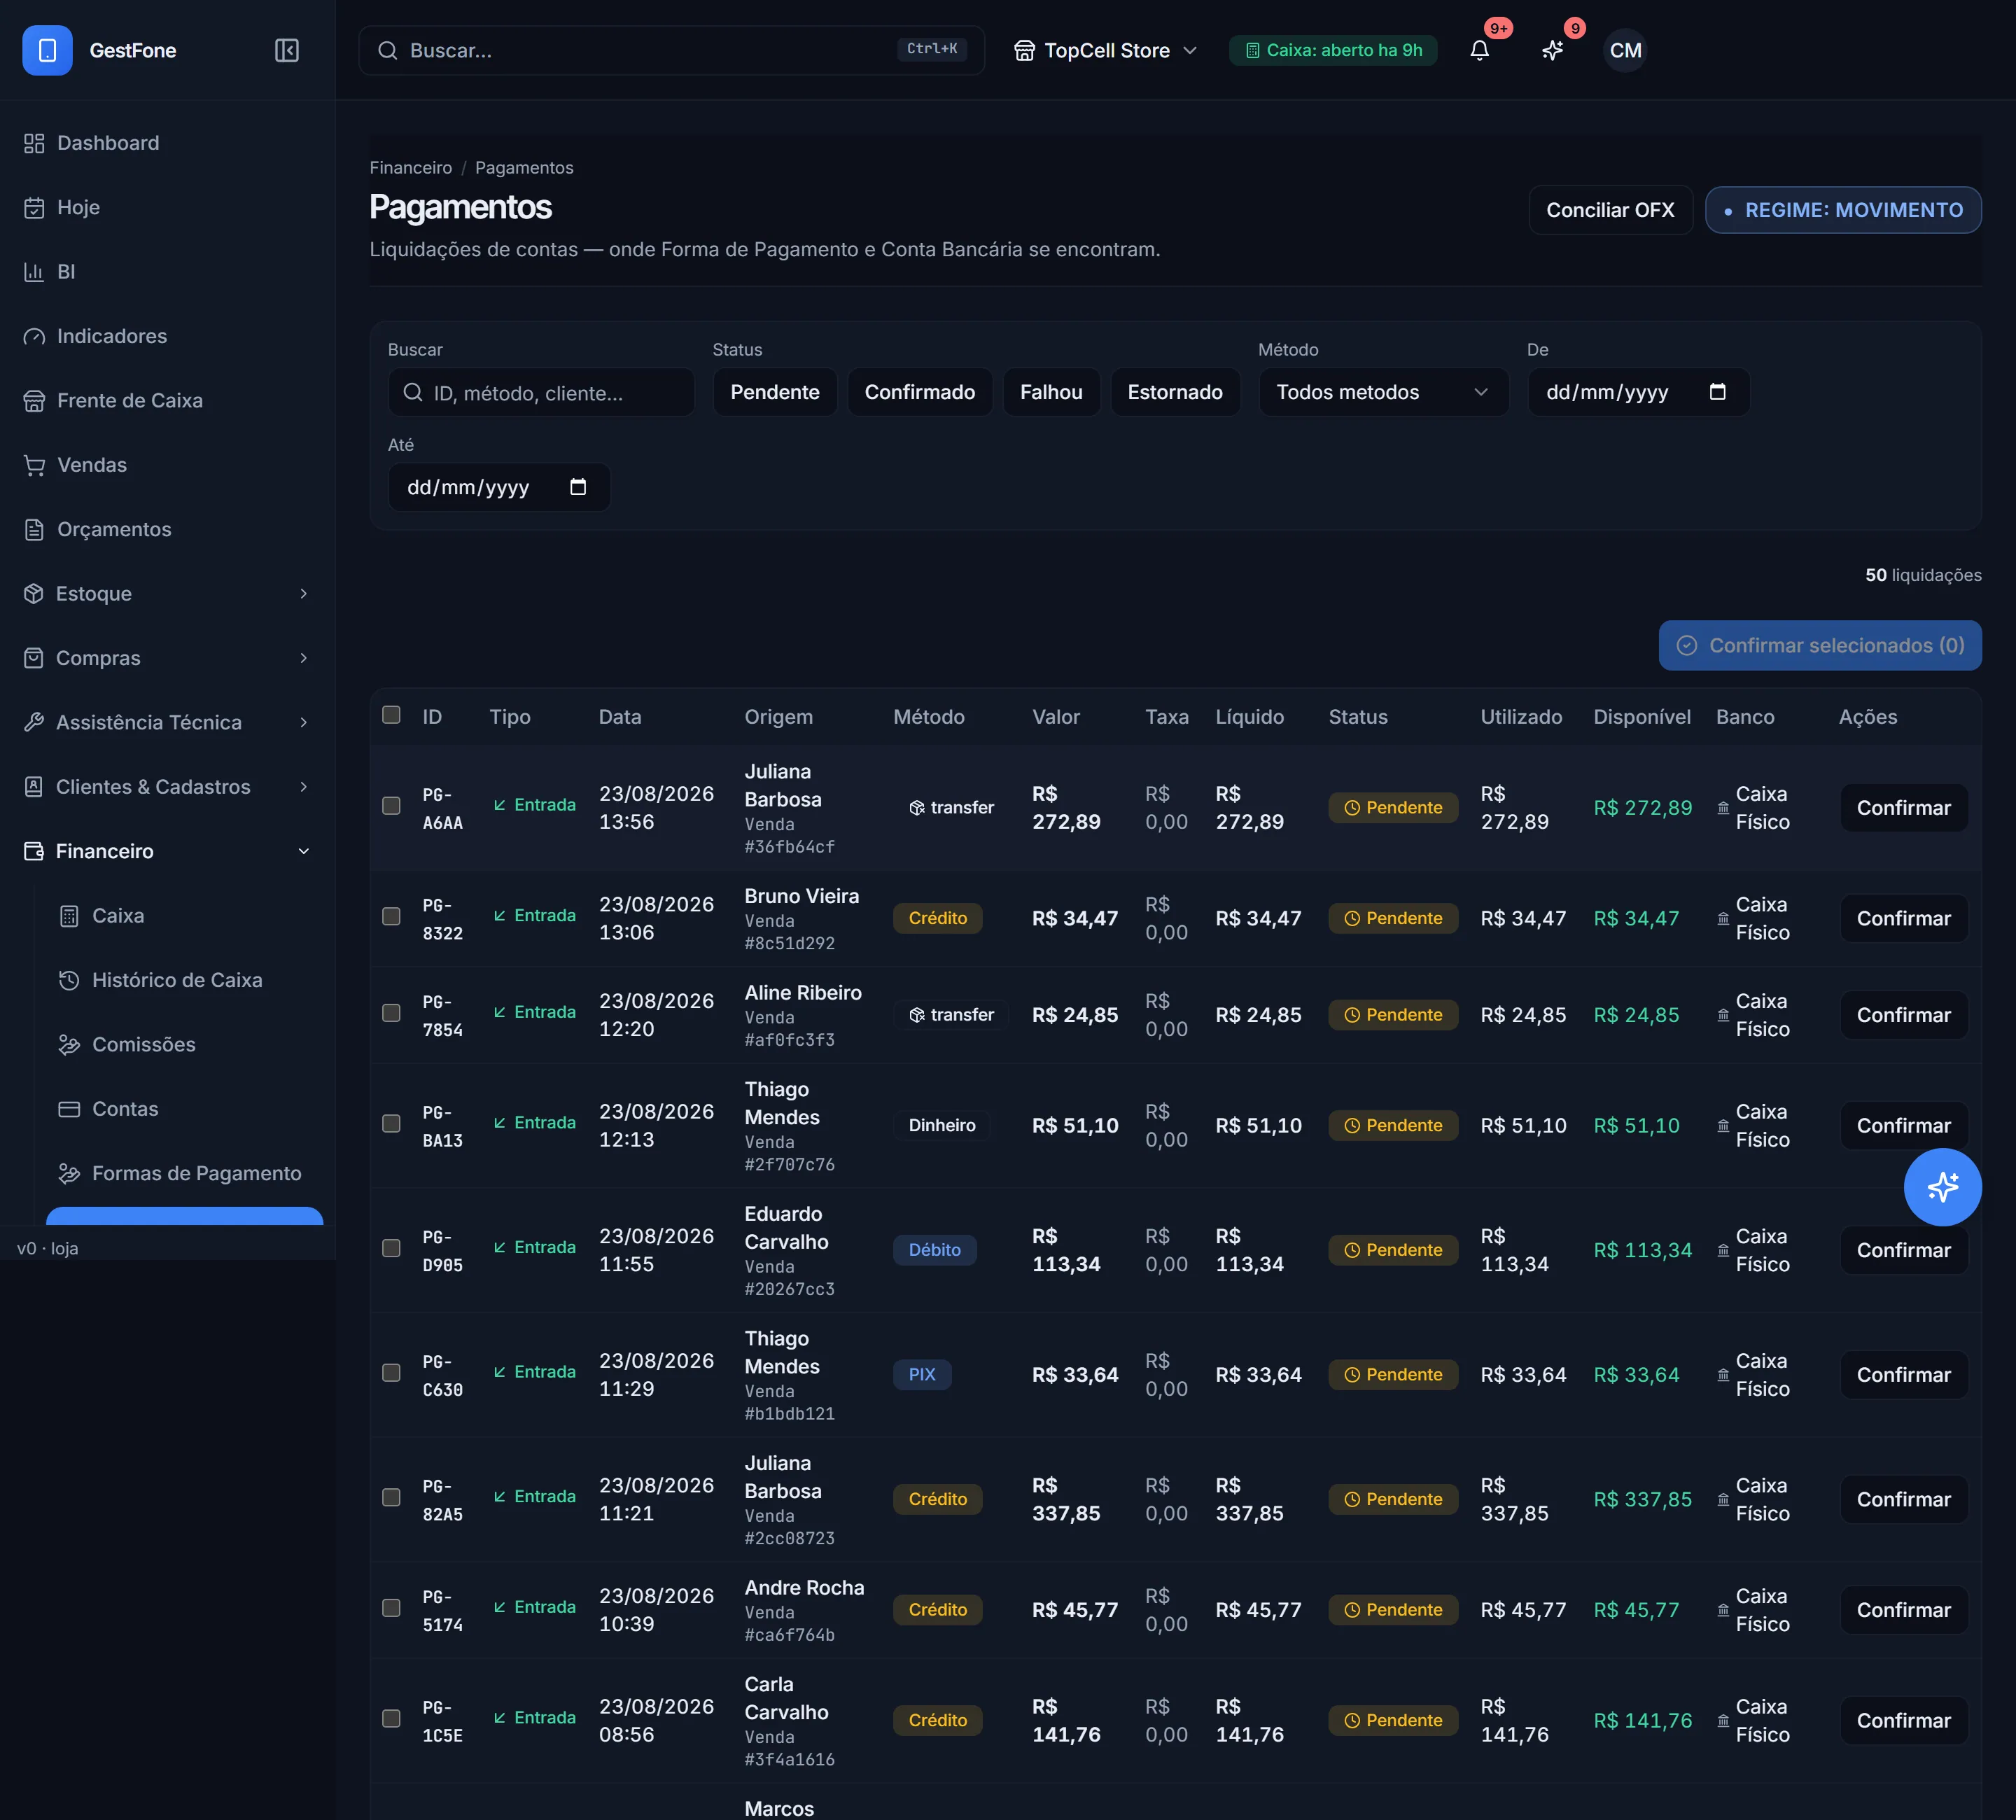Click the Conciliar OFX button
The width and height of the screenshot is (2016, 1820).
coord(1610,210)
